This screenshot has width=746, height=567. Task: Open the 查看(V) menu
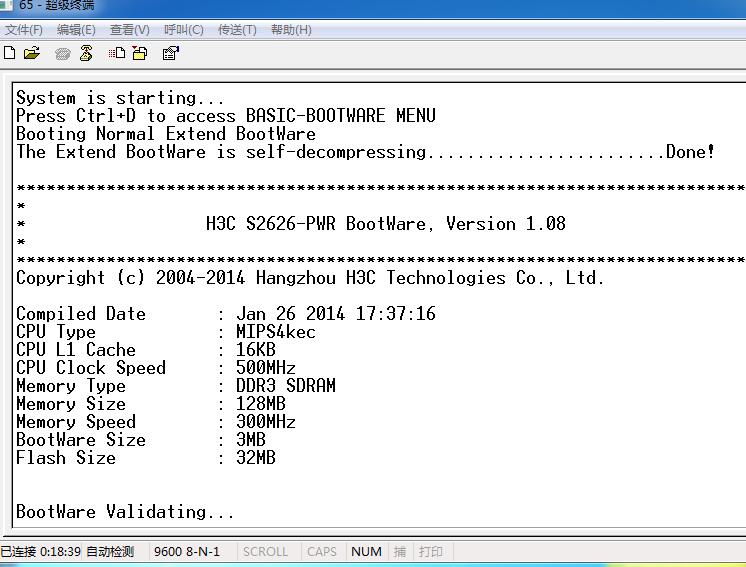[129, 30]
